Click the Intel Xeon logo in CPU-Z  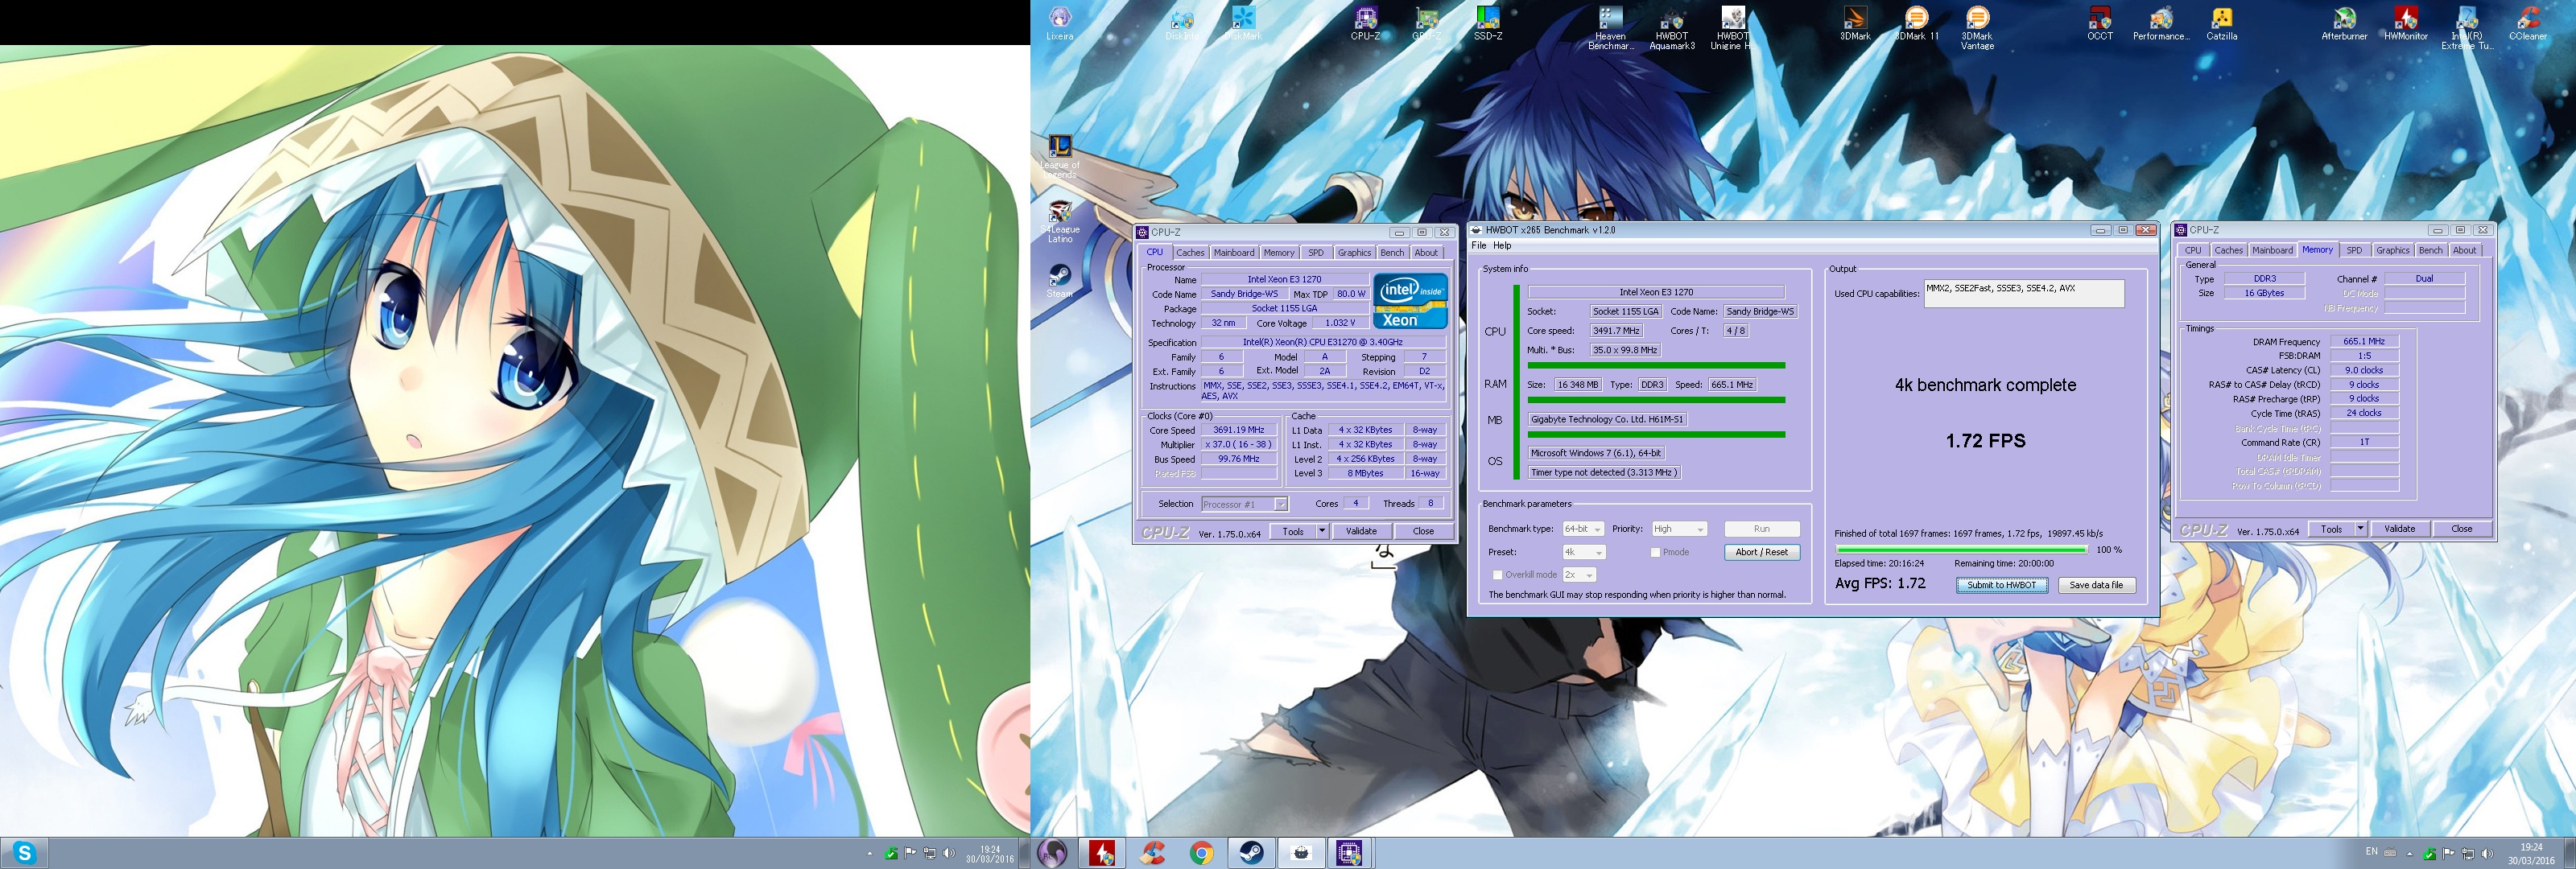point(1410,301)
